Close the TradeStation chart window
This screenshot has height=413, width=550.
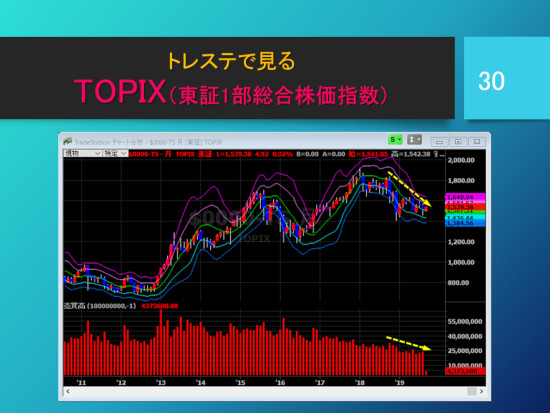click(x=477, y=142)
